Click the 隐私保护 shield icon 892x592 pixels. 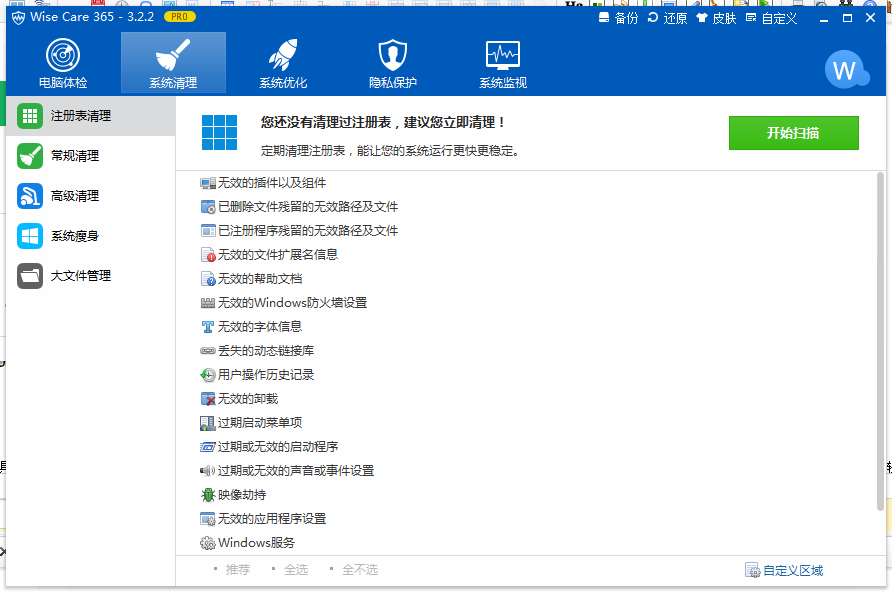[392, 55]
